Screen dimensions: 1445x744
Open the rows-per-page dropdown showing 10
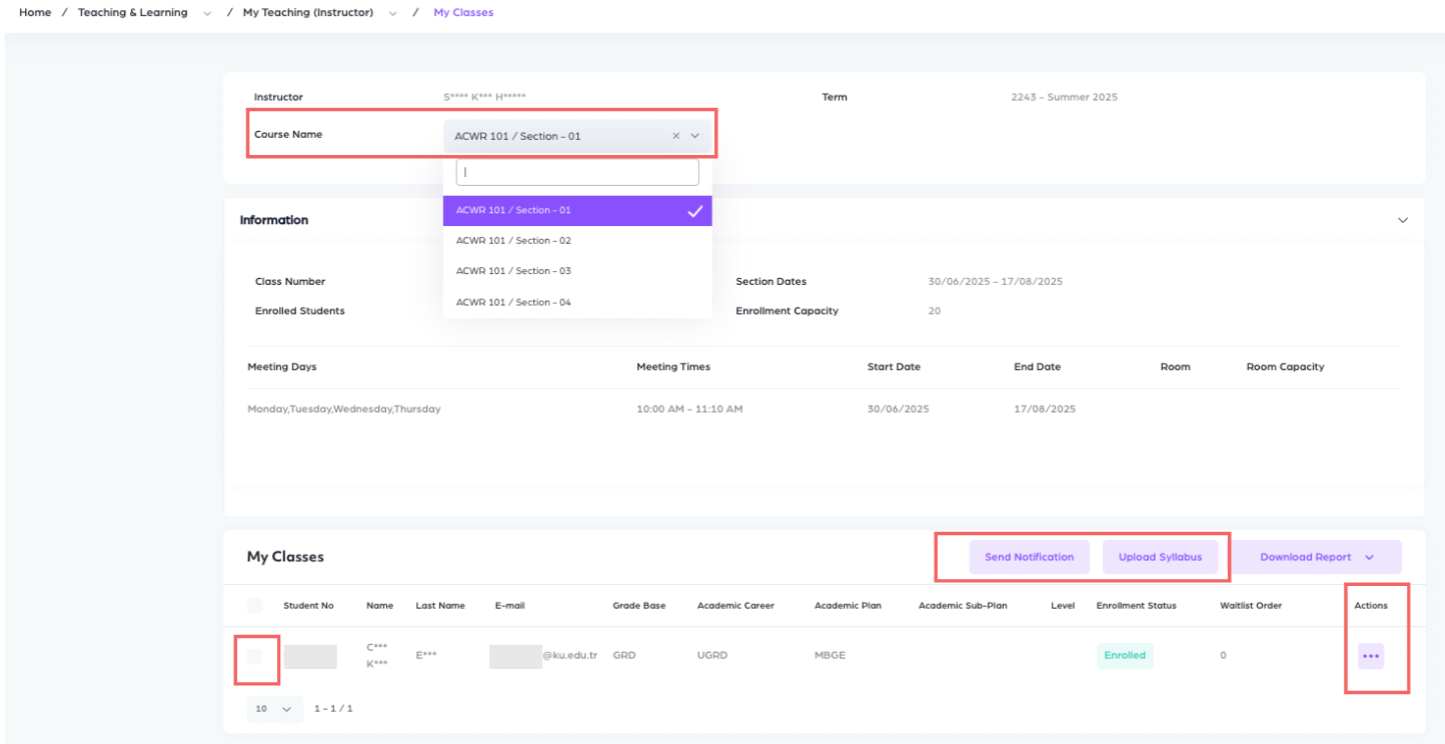[x=274, y=708]
